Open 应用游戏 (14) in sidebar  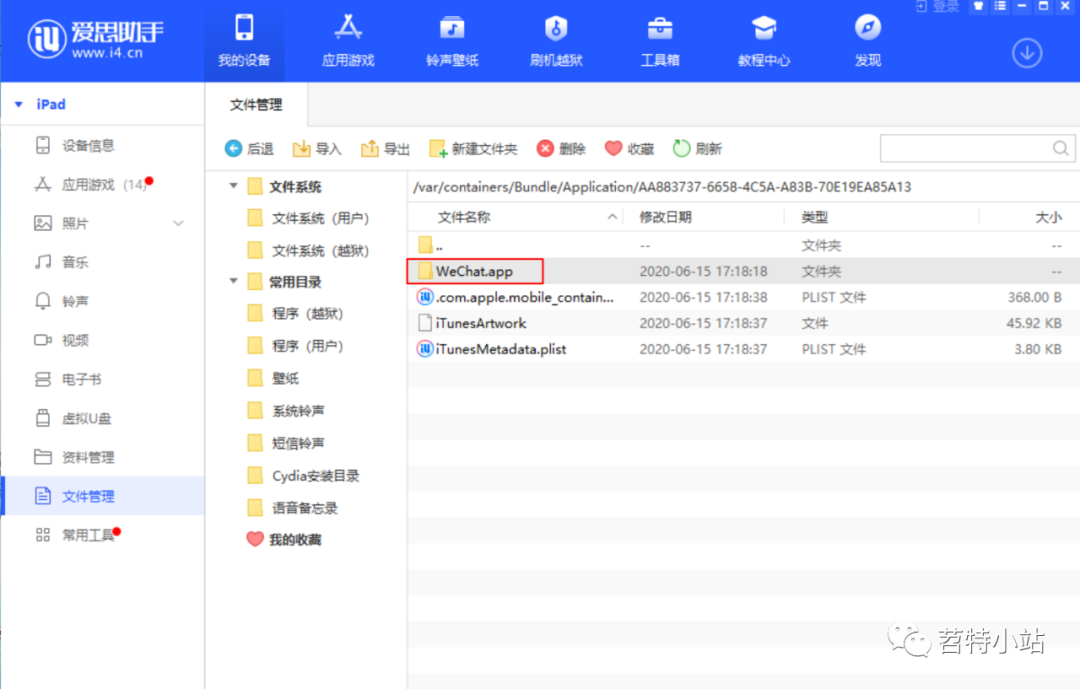tap(103, 185)
